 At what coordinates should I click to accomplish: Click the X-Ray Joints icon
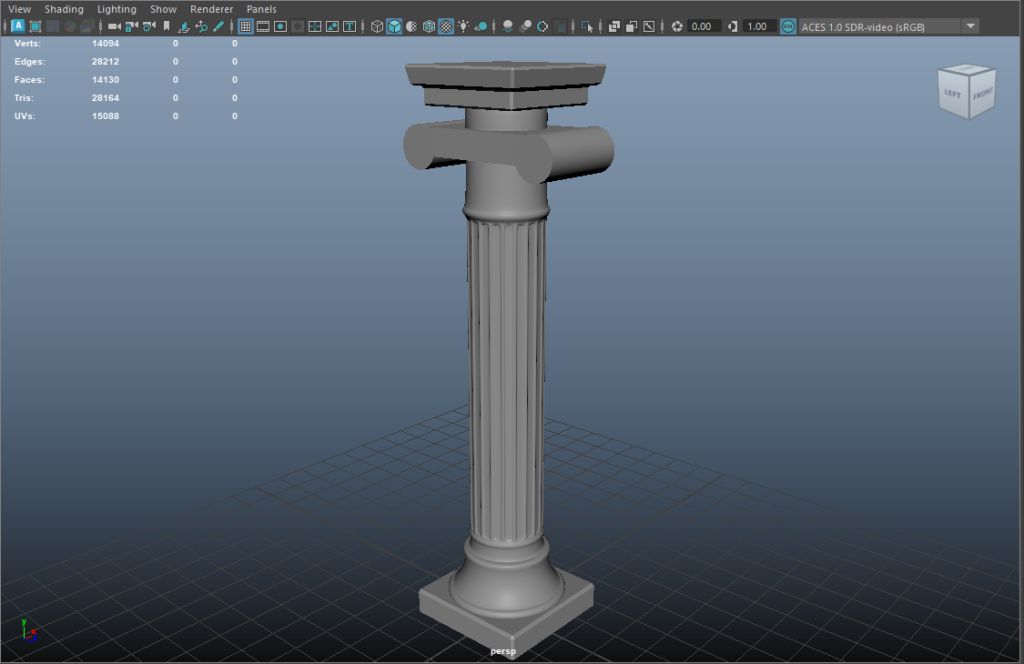648,26
